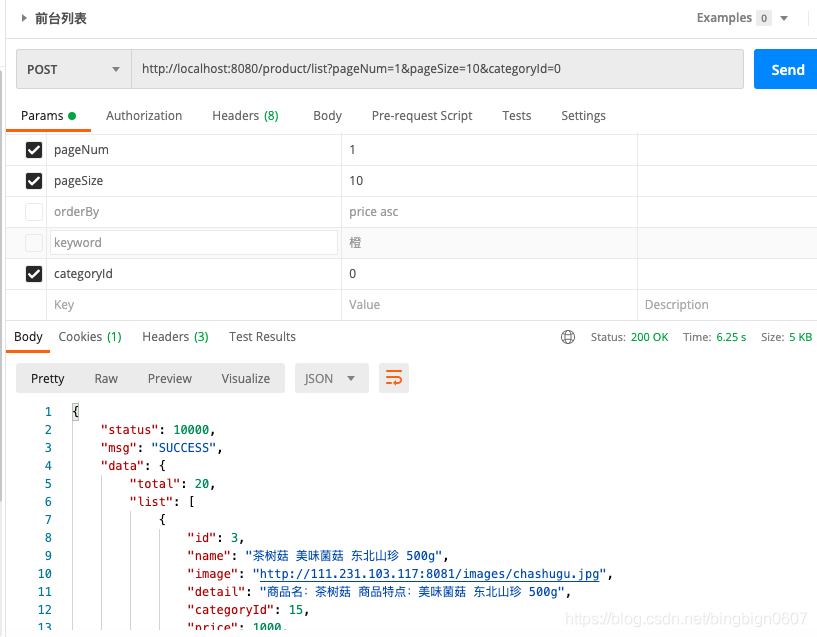817x637 pixels.
Task: Toggle the wrap lines icon
Action: [393, 378]
